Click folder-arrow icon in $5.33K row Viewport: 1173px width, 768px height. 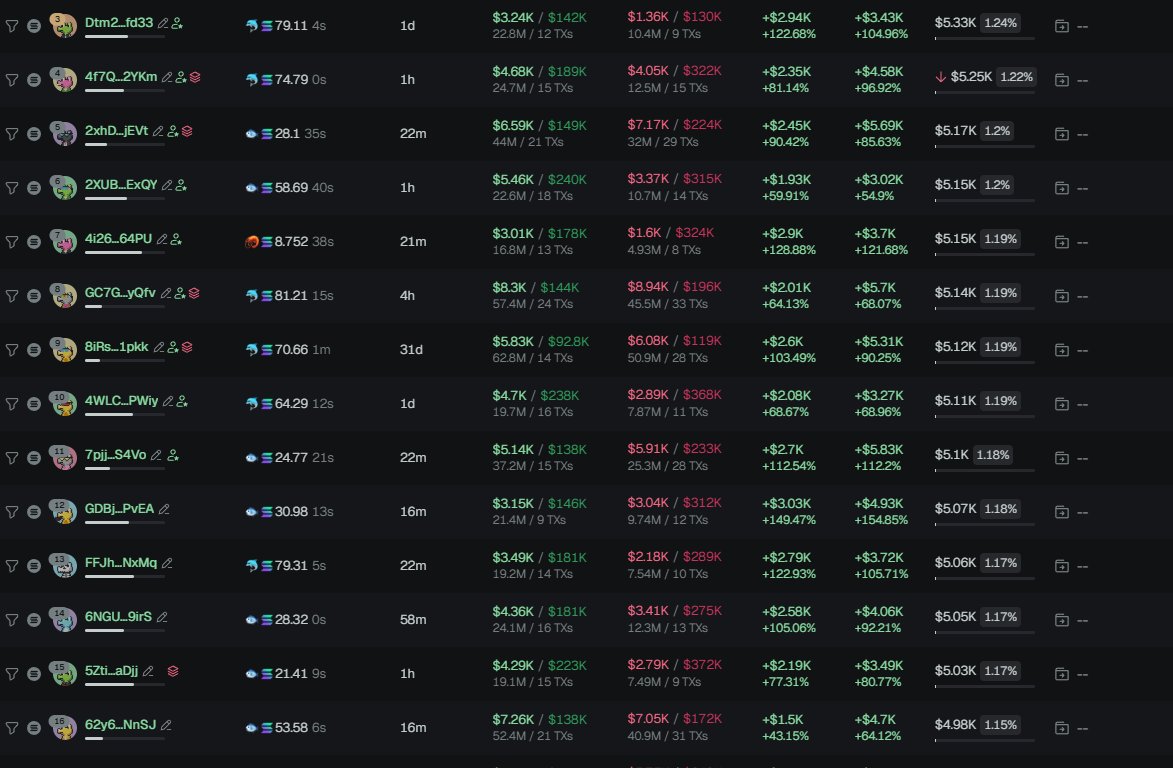1062,26
